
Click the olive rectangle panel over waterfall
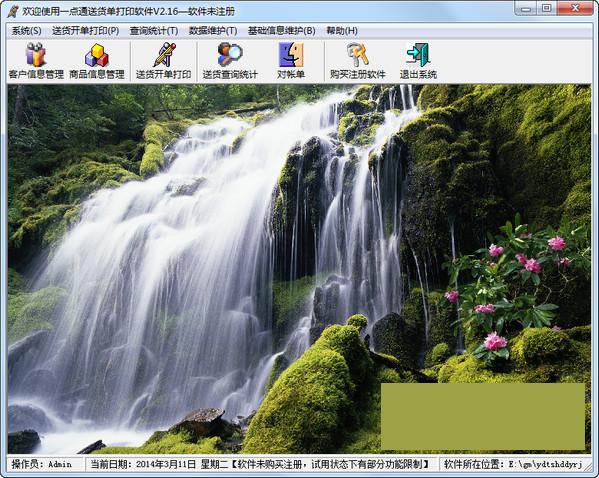pyautogui.click(x=483, y=416)
